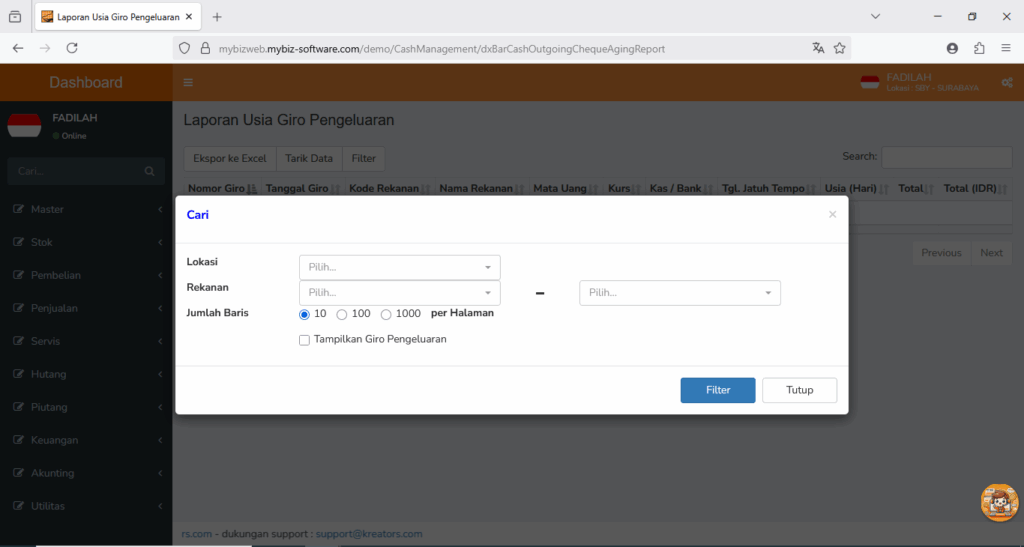This screenshot has width=1024, height=547.
Task: Click Tarik Data button
Action: [x=309, y=159]
